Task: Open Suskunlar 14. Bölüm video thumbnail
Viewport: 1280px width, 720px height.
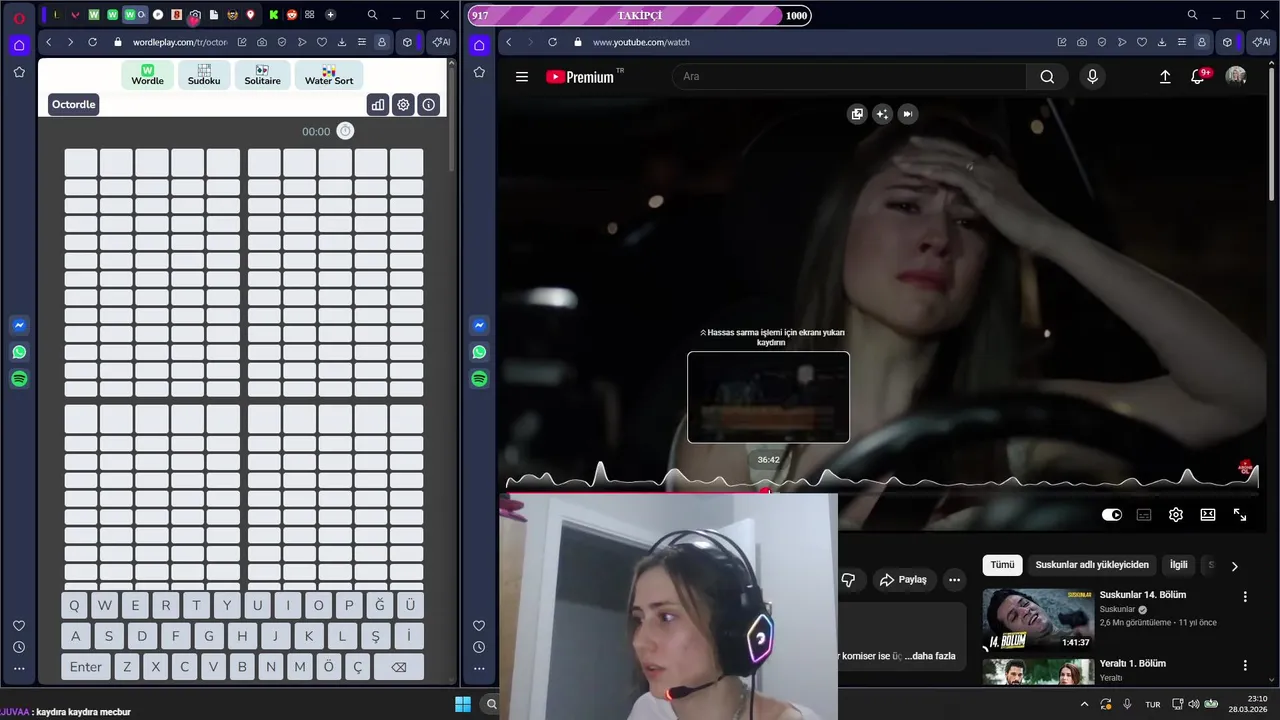Action: 1038,620
